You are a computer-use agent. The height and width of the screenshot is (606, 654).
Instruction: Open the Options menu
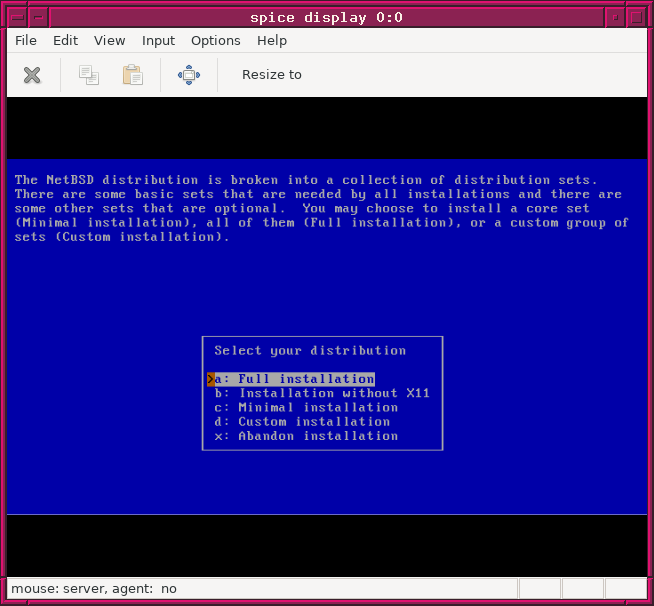tap(215, 41)
